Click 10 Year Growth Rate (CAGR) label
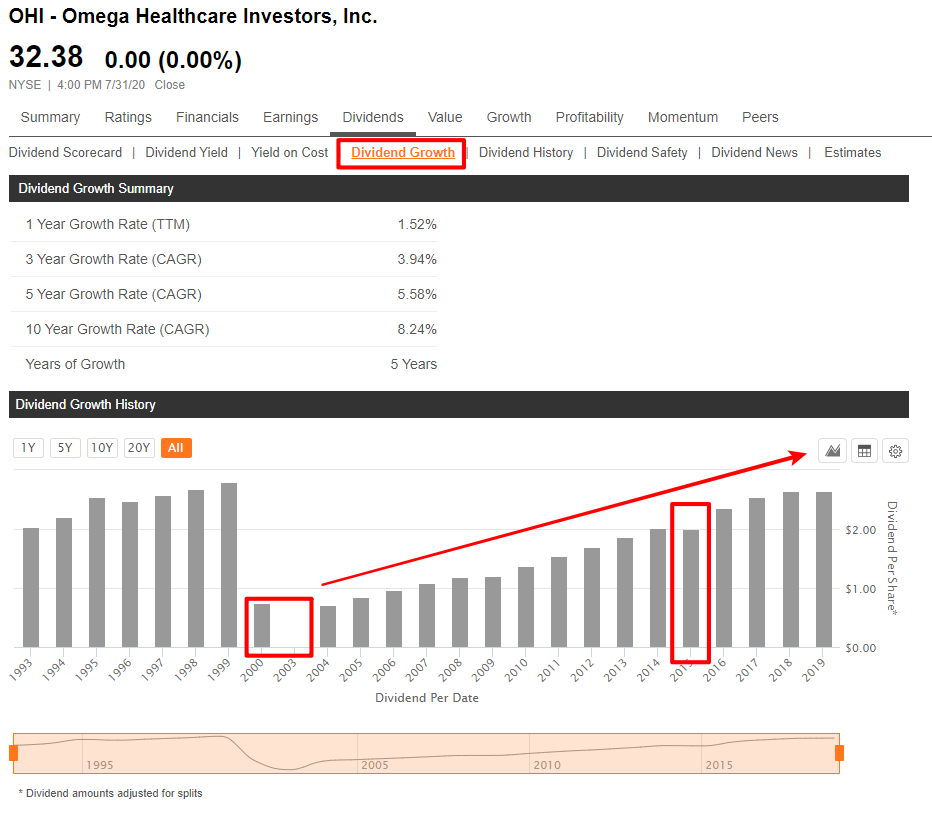This screenshot has height=816, width=932. (x=118, y=330)
